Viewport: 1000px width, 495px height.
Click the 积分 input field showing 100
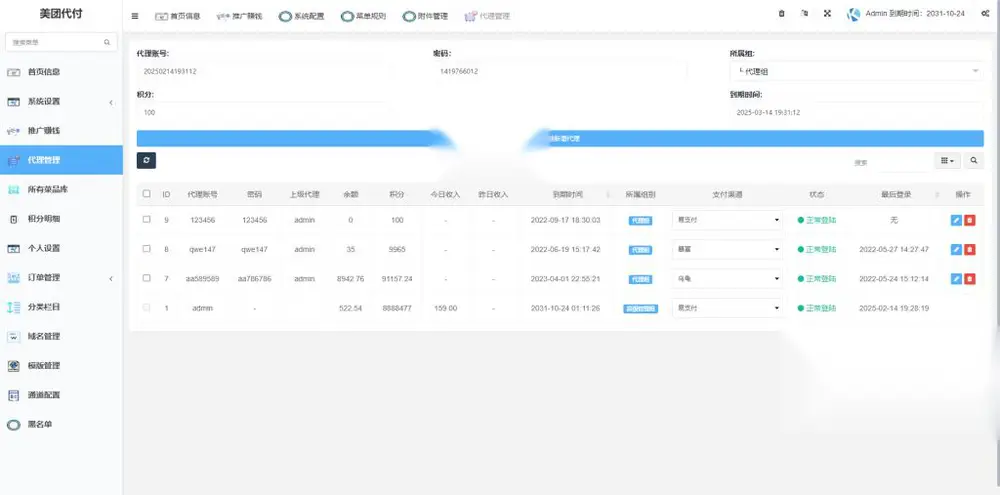click(x=263, y=112)
